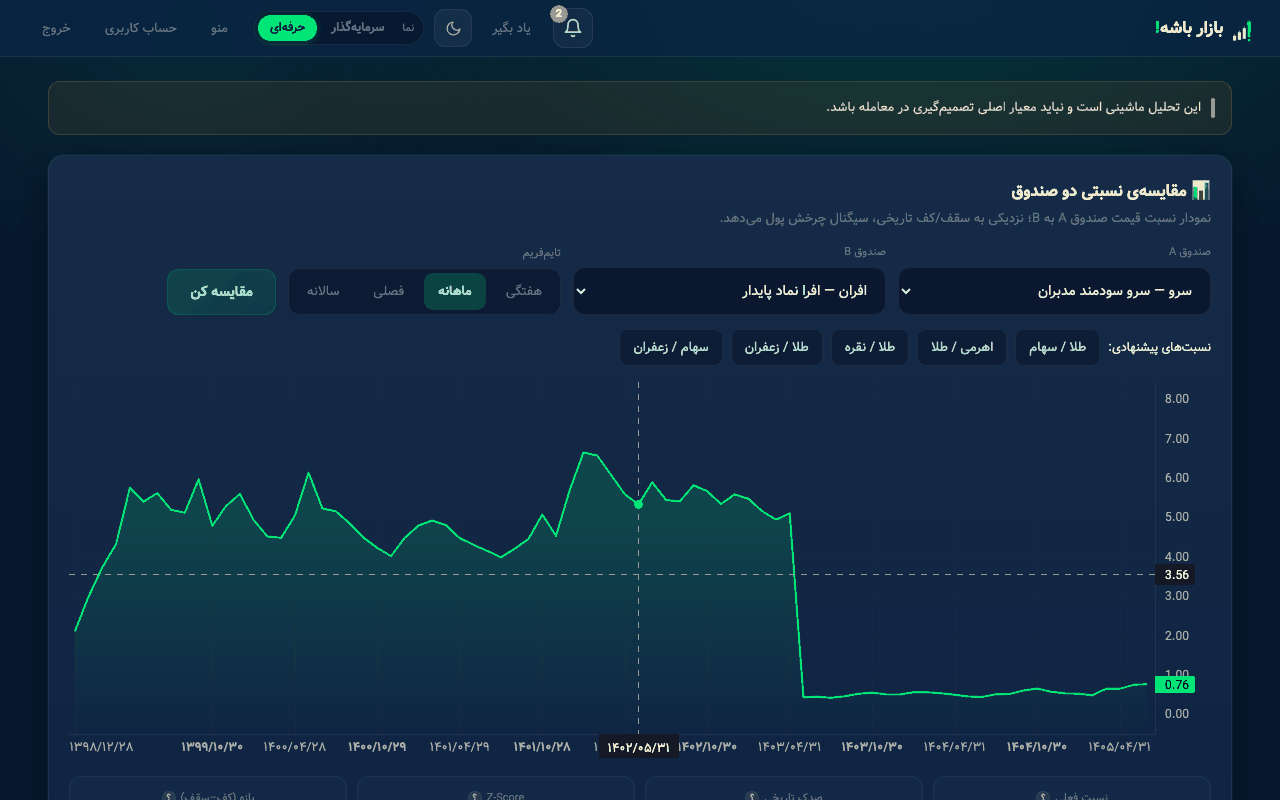Image resolution: width=1280 pixels, height=800 pixels.
Task: Open the notifications bell
Action: point(573,28)
